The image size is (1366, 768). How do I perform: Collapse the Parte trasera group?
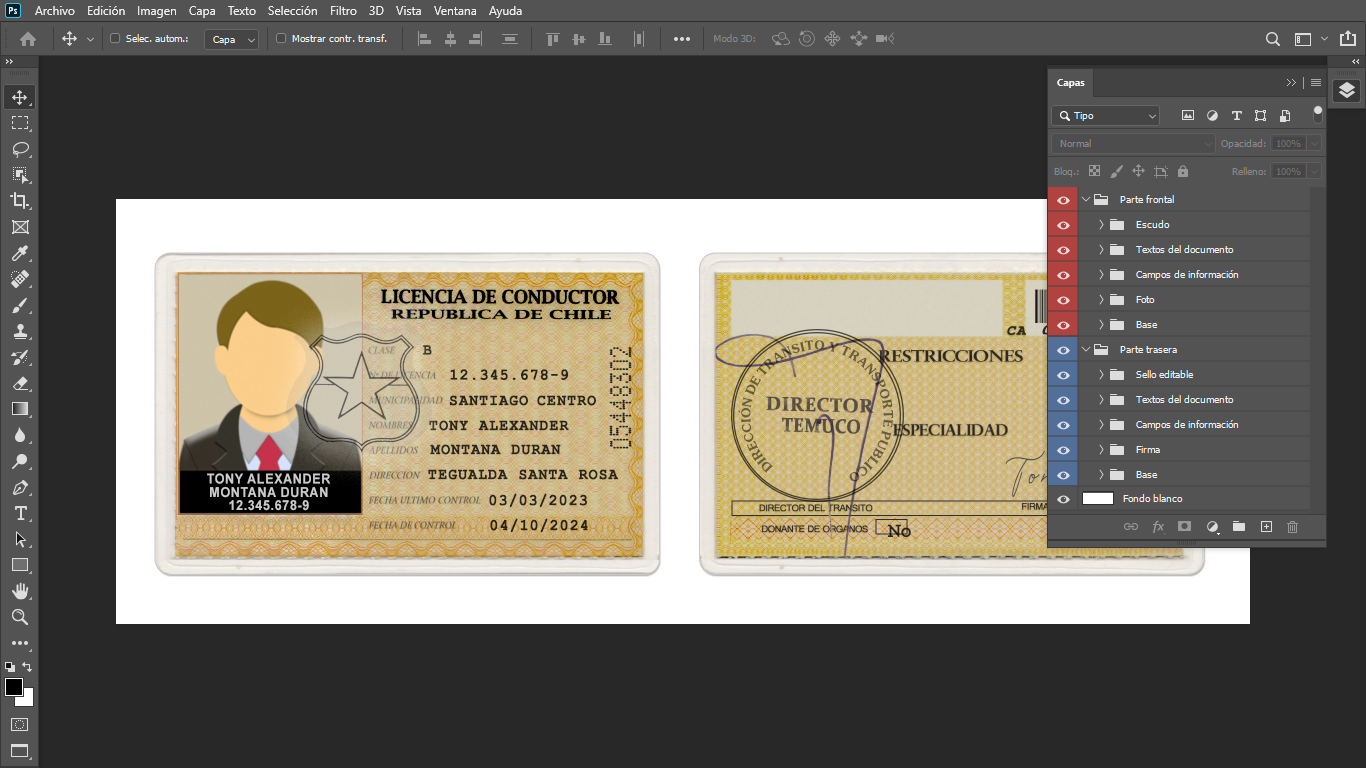(x=1086, y=350)
